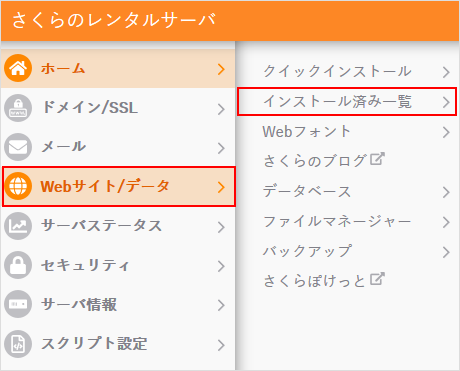Open データベース submenu entry

coord(347,191)
